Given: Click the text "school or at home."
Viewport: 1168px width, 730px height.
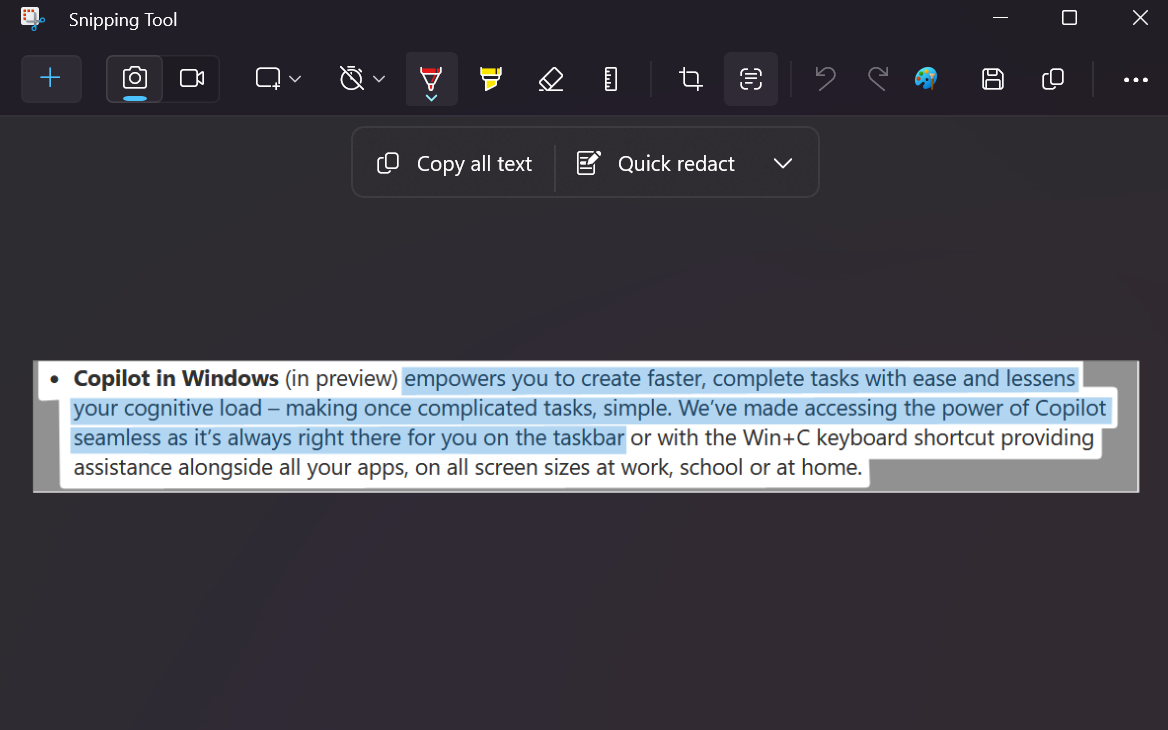Looking at the screenshot, I should [770, 468].
